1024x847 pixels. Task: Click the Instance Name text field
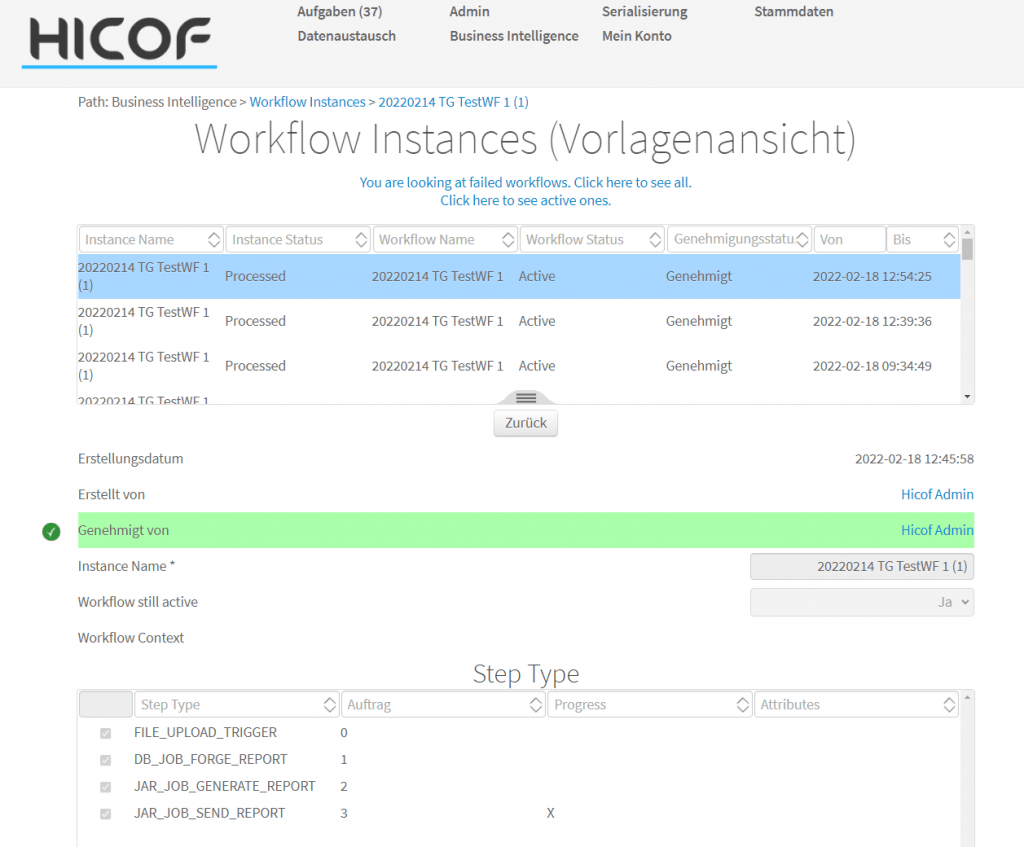click(862, 566)
